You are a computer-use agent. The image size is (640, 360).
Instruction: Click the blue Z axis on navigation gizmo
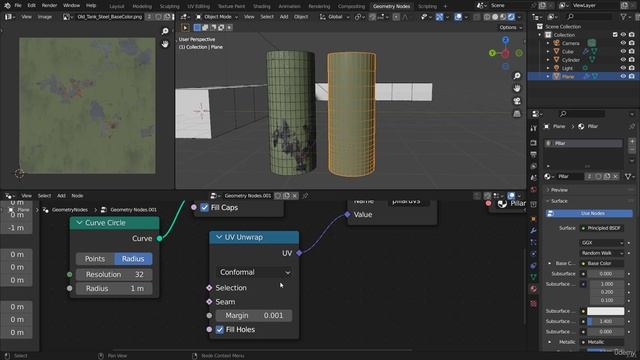[505, 40]
